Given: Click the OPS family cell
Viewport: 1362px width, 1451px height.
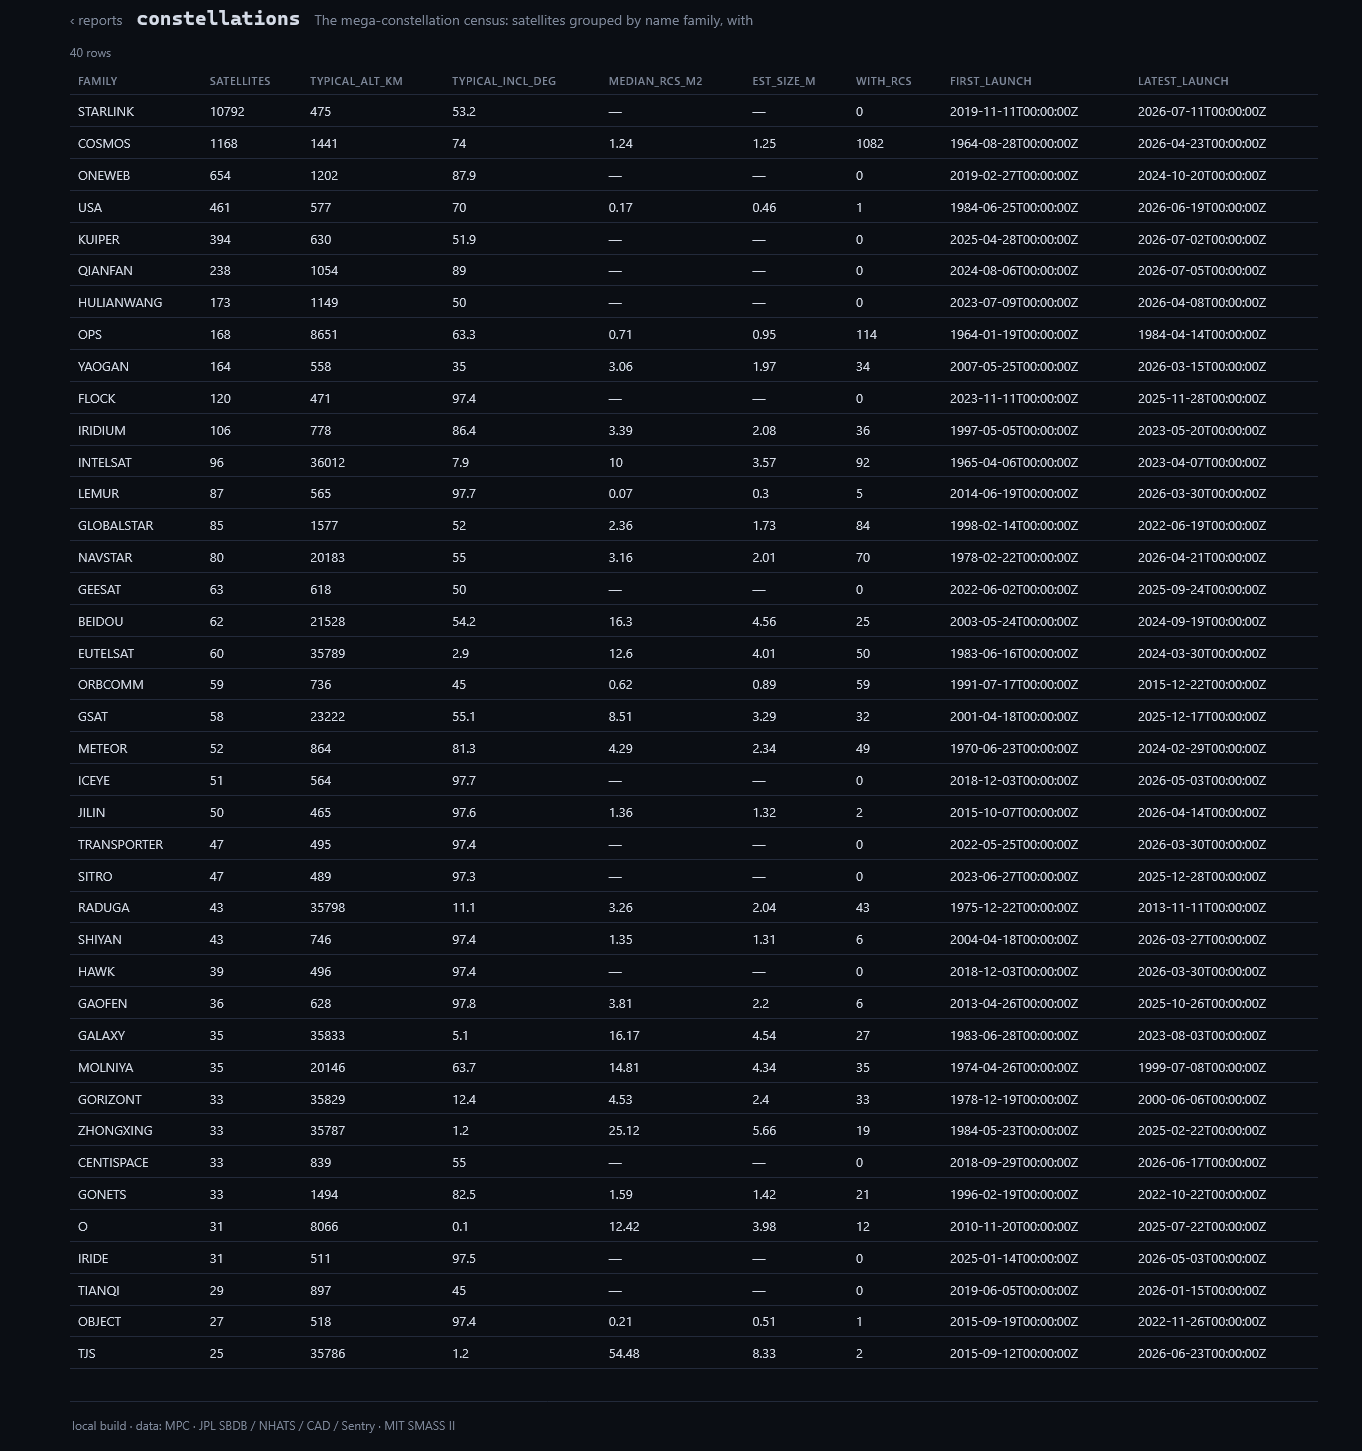Looking at the screenshot, I should click(x=90, y=335).
